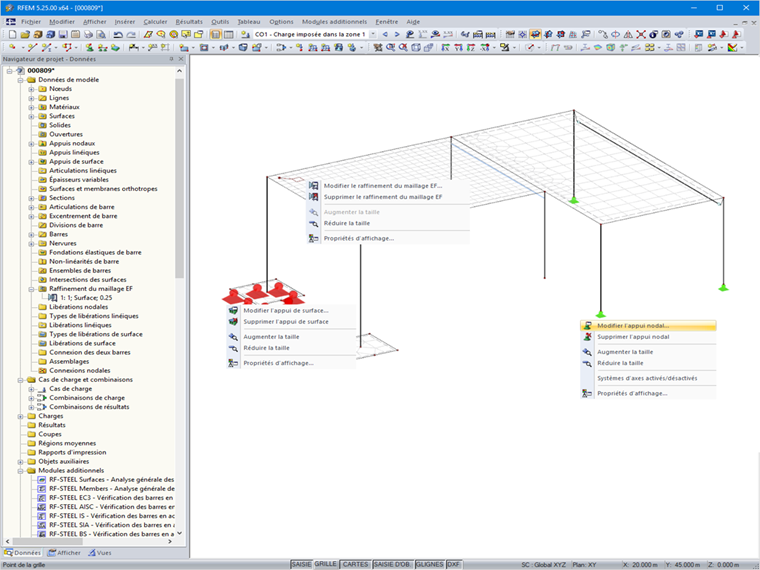Click the Supprimer le raffinement du maillage icon

coord(314,197)
